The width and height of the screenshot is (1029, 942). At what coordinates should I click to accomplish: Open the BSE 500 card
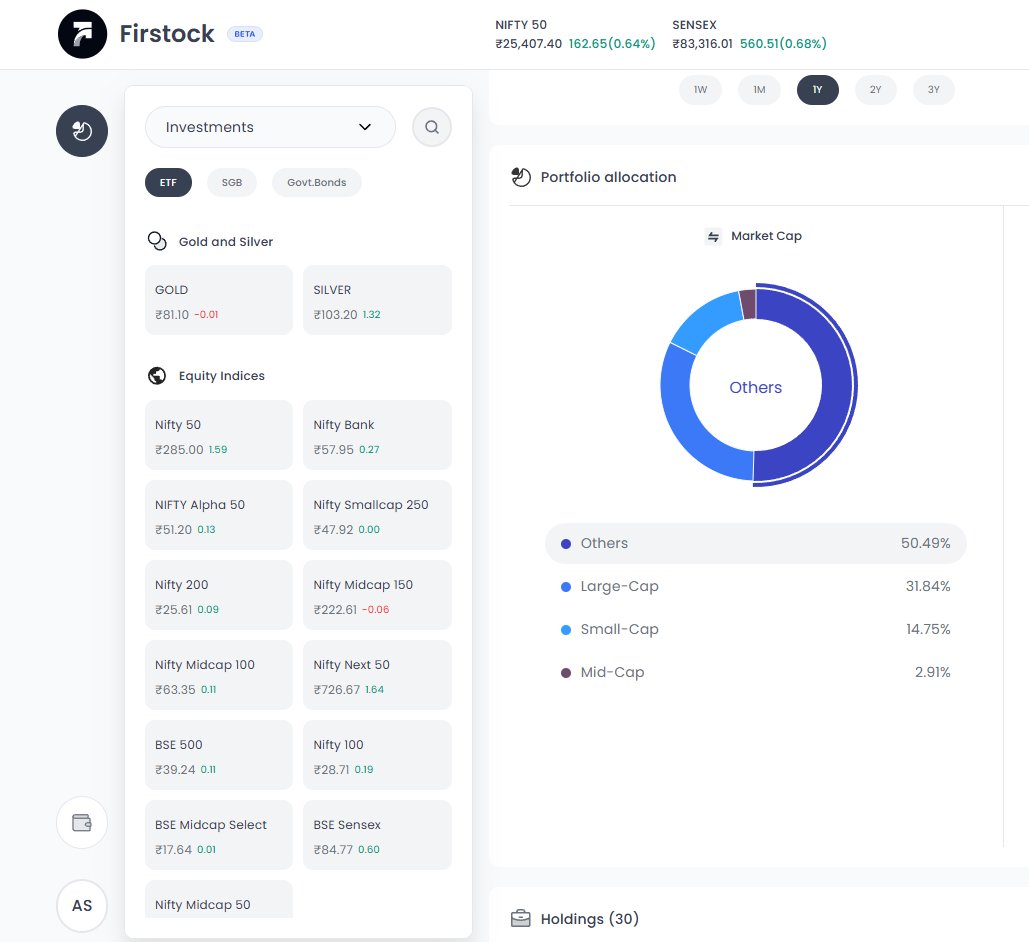[219, 755]
